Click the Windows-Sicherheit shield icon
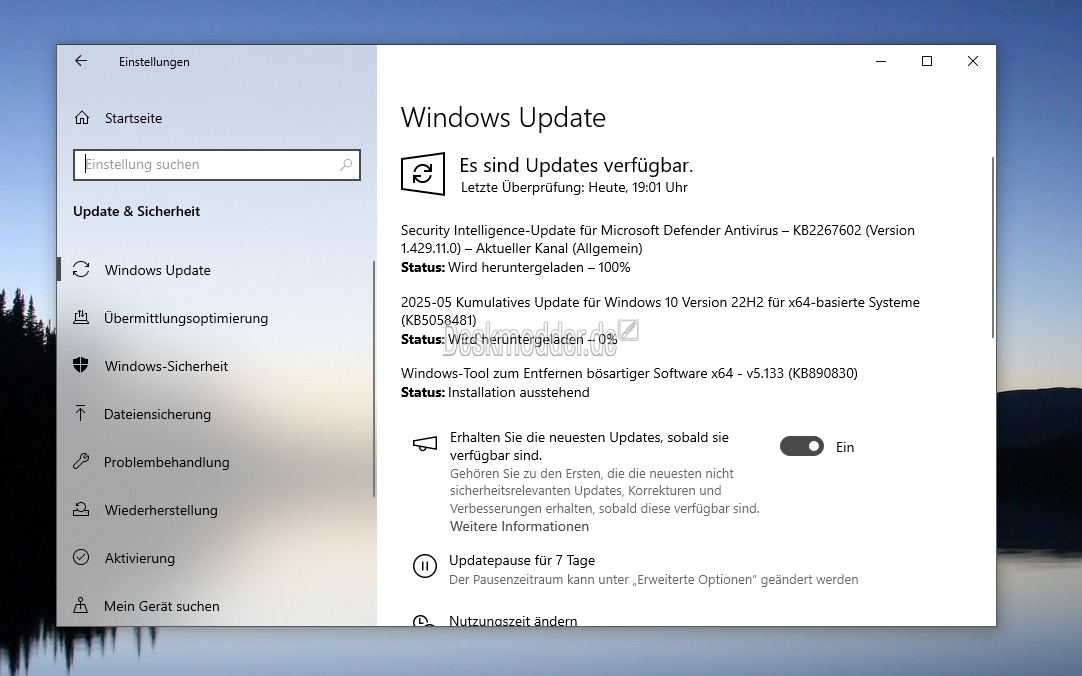Viewport: 1082px width, 676px height. 81,366
